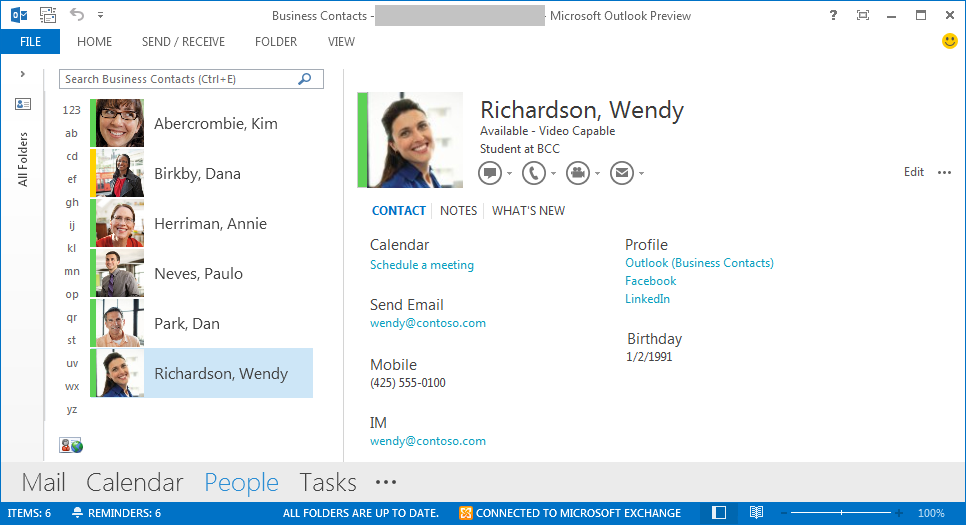Click the Schedule a meeting link
This screenshot has width=966, height=525.
421,265
